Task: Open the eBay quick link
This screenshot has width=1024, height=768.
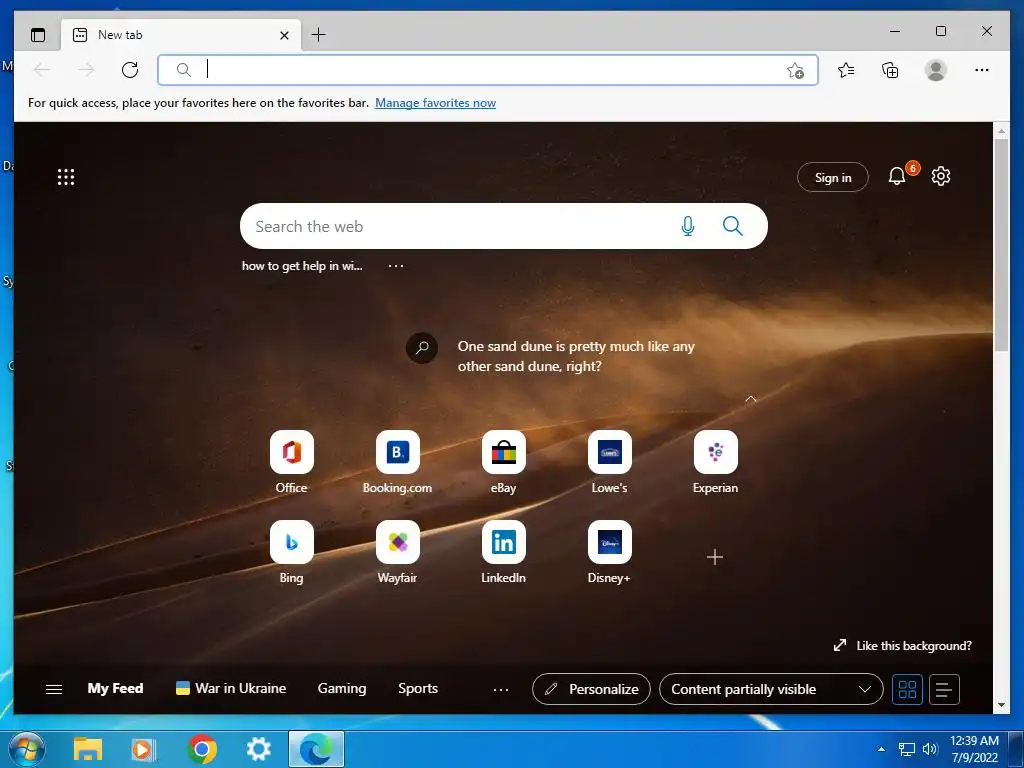Action: coord(504,462)
